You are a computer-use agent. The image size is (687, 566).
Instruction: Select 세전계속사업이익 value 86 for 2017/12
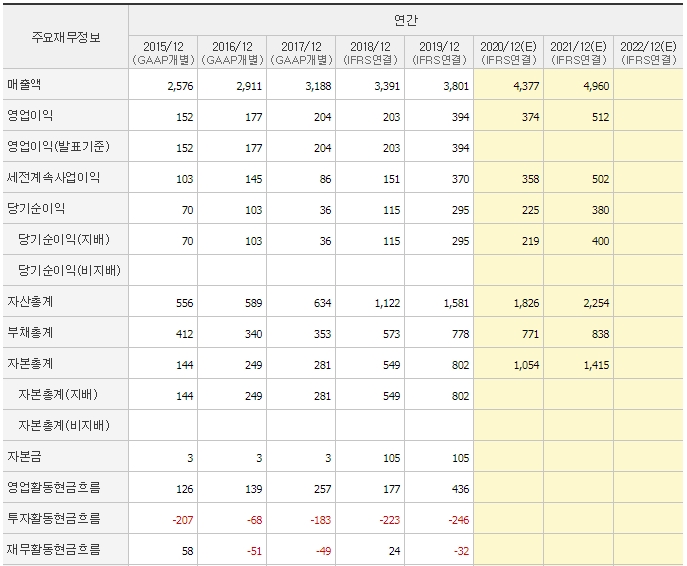click(325, 179)
